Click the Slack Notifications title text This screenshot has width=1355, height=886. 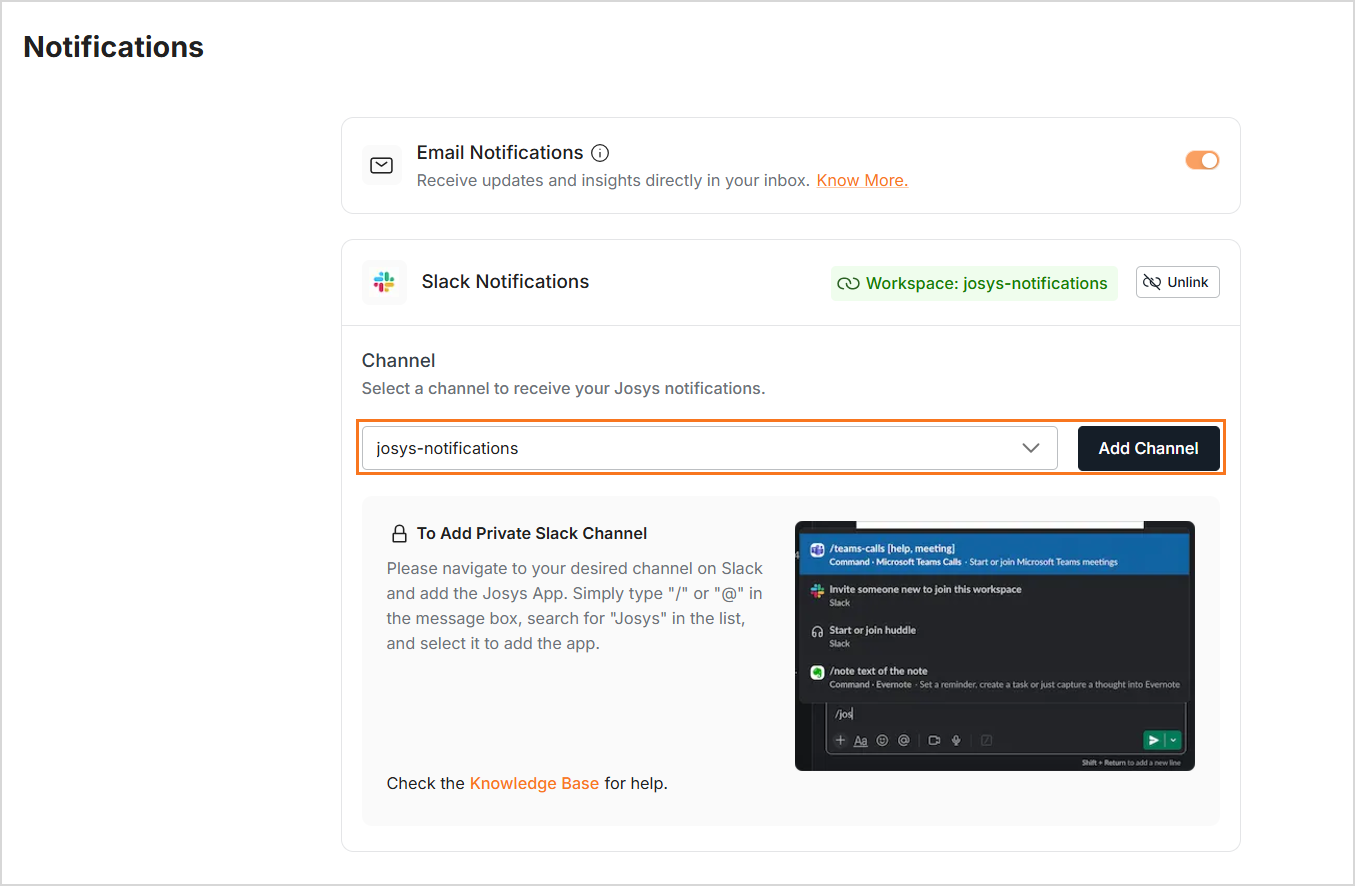pos(505,282)
